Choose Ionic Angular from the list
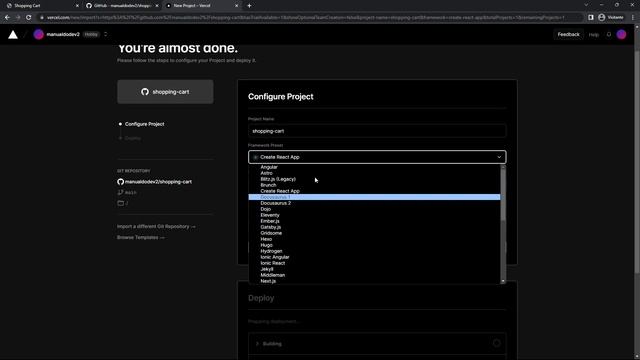640x360 pixels. pyautogui.click(x=374, y=257)
